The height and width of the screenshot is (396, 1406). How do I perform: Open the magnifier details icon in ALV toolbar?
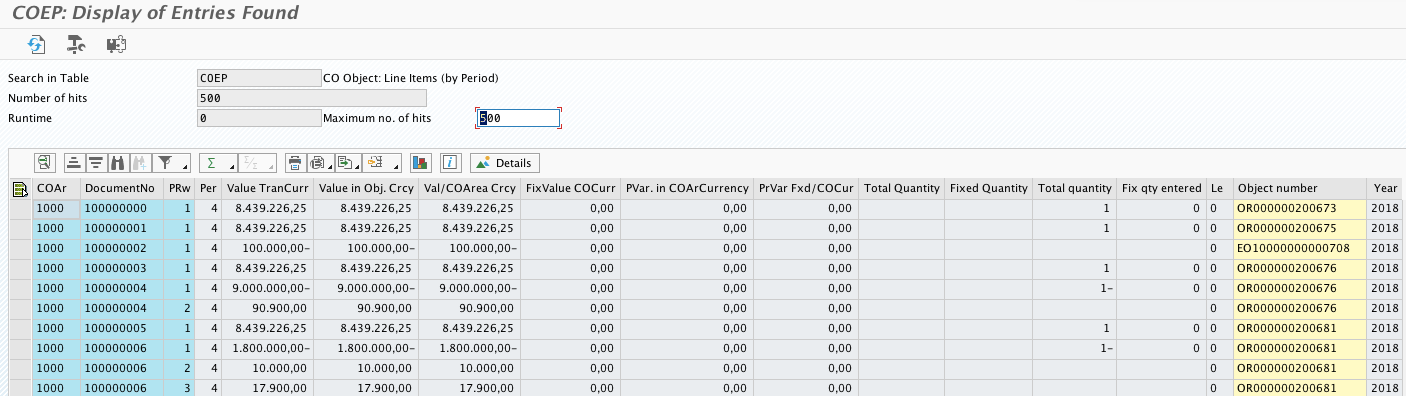[44, 162]
